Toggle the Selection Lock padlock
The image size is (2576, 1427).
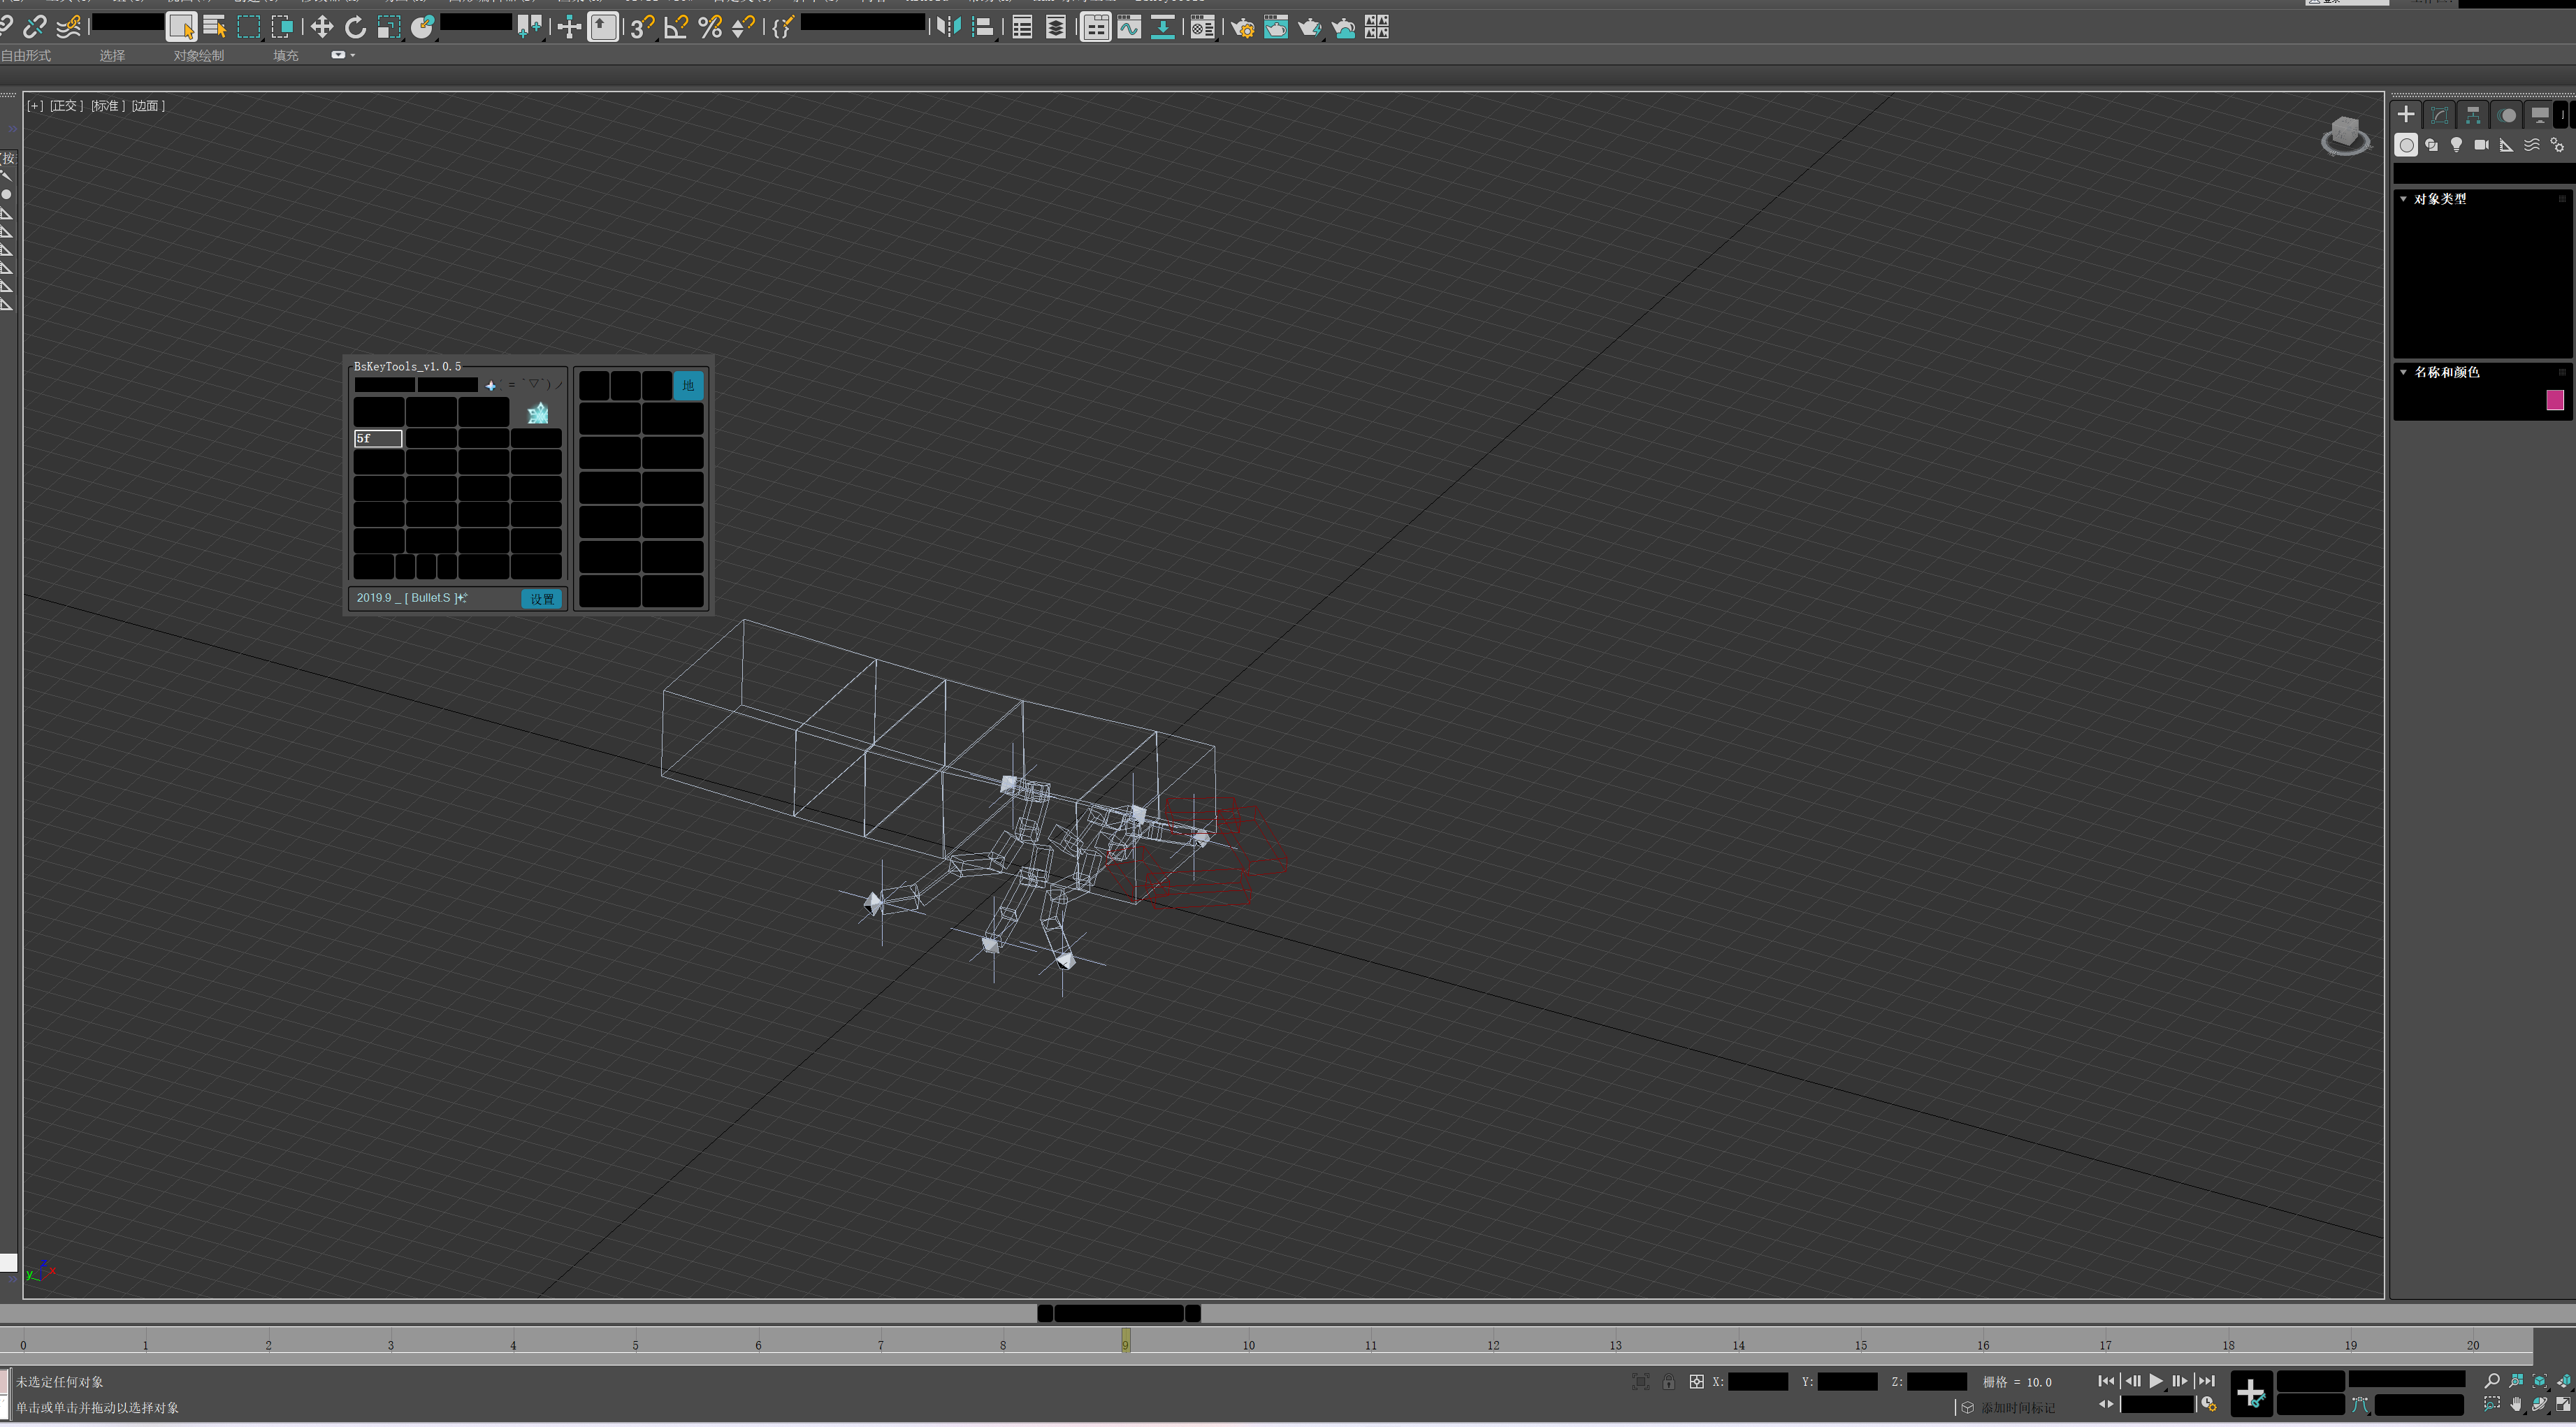[x=1668, y=1382]
